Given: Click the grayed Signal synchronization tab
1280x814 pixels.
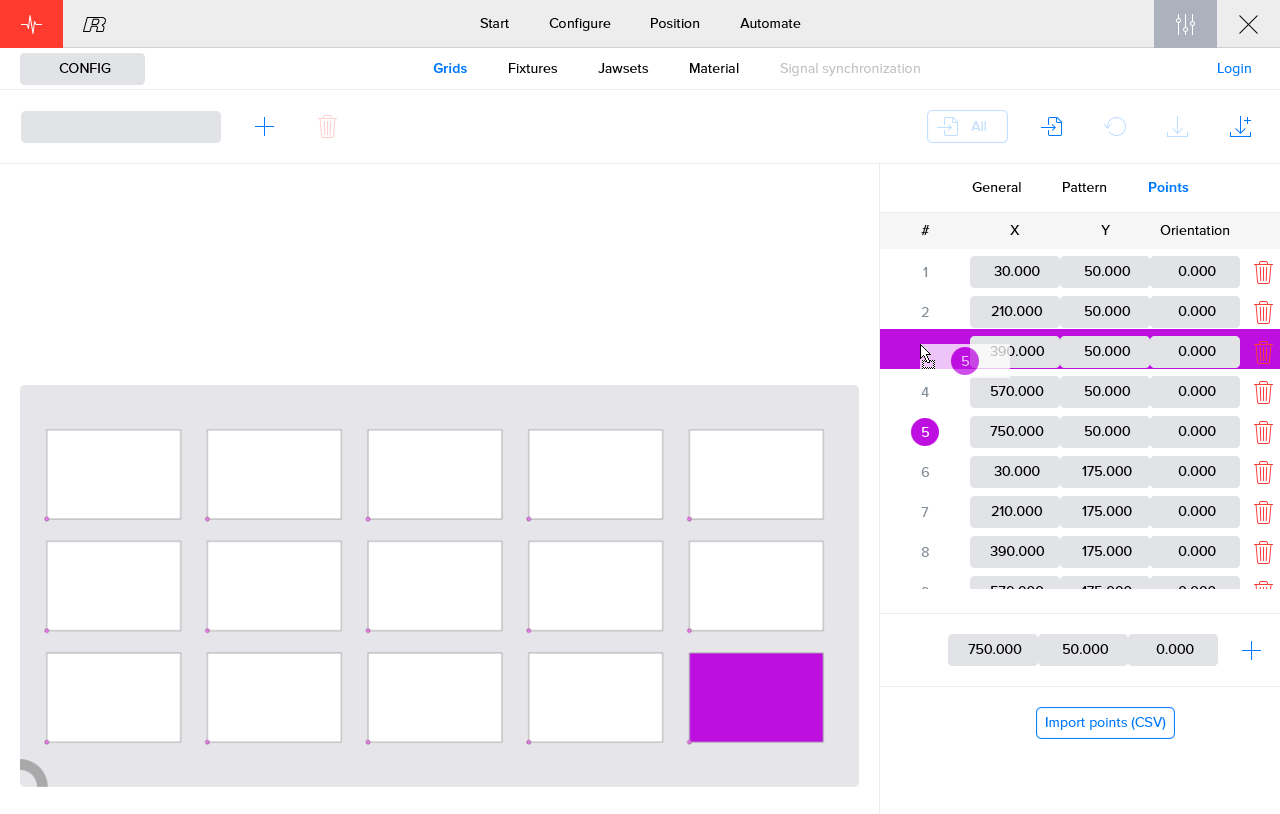Looking at the screenshot, I should 850,68.
